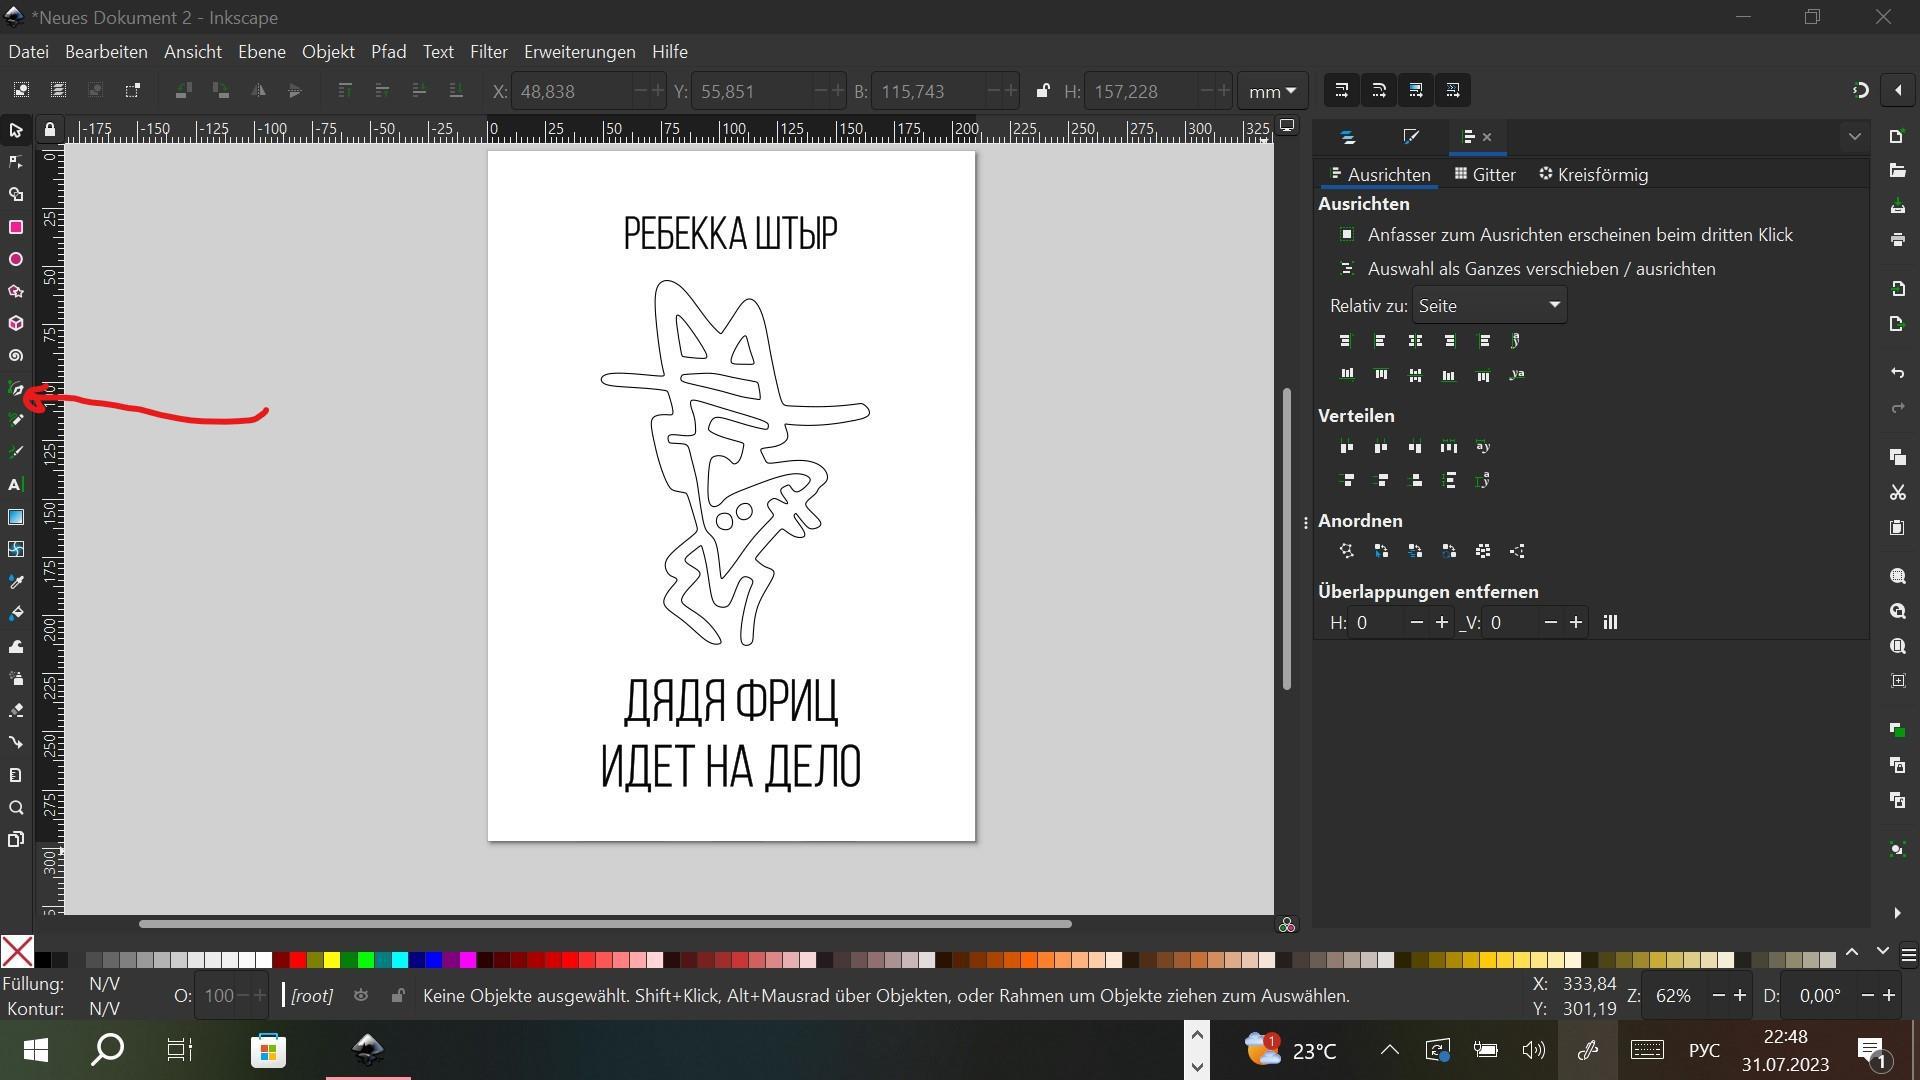
Task: Click the remove overlaps apply button
Action: tap(1610, 623)
